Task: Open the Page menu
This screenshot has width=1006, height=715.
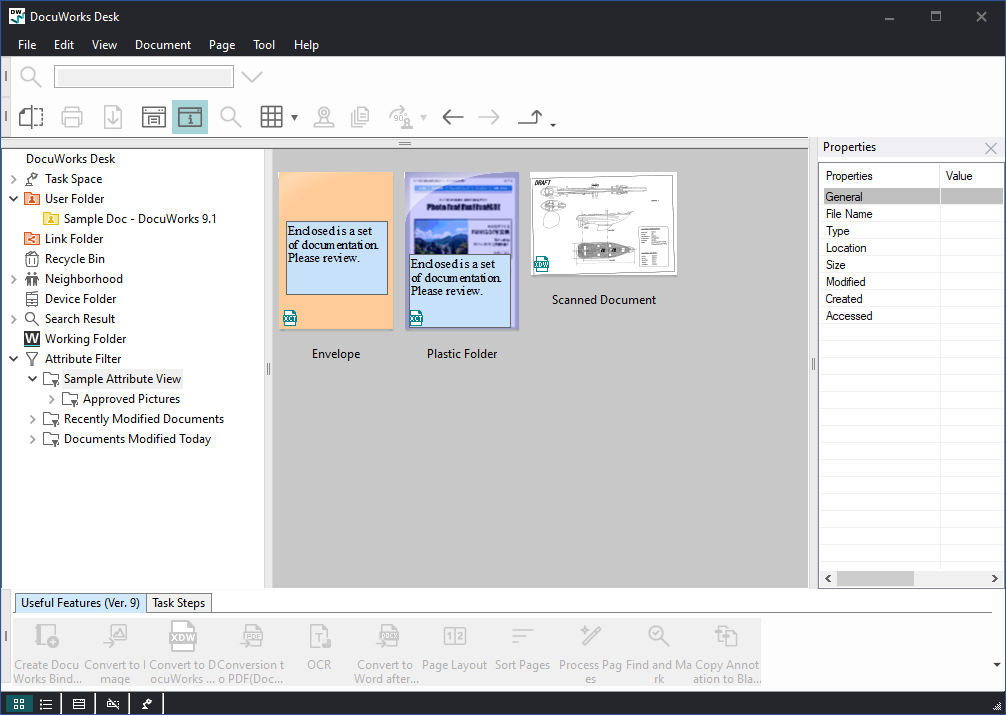Action: coord(222,45)
